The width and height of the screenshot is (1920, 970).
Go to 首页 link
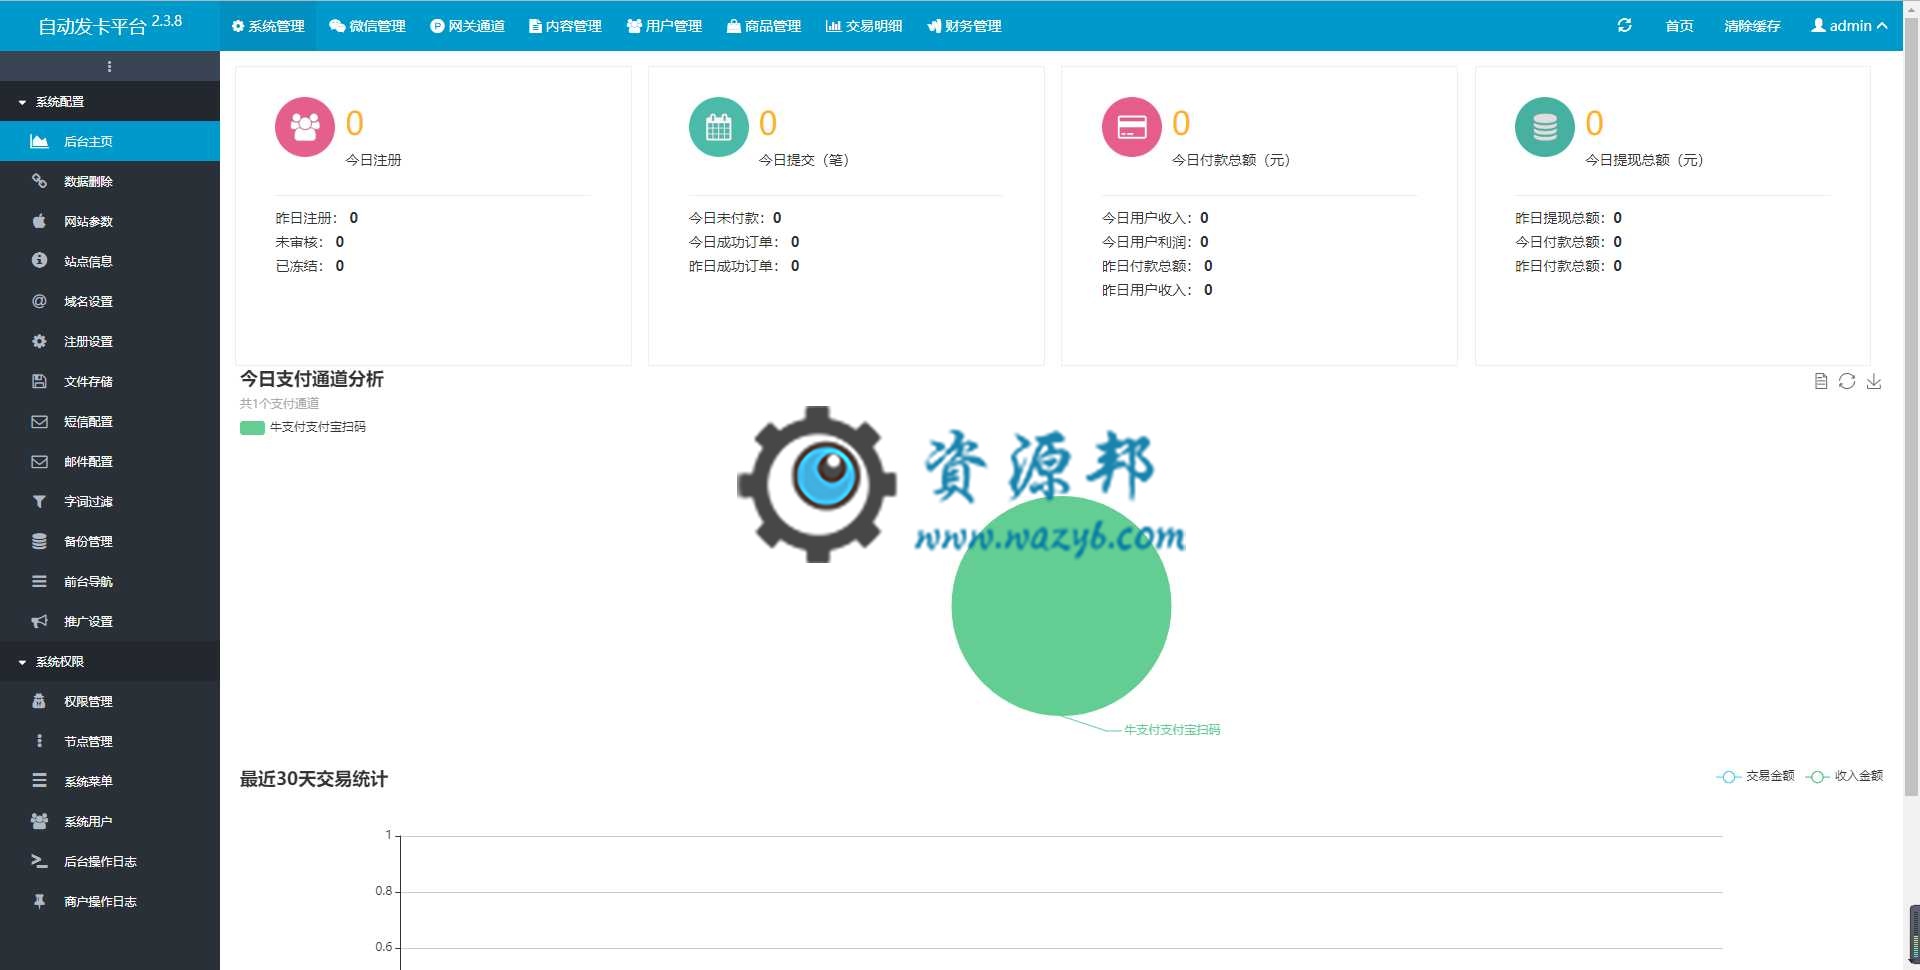pos(1679,26)
